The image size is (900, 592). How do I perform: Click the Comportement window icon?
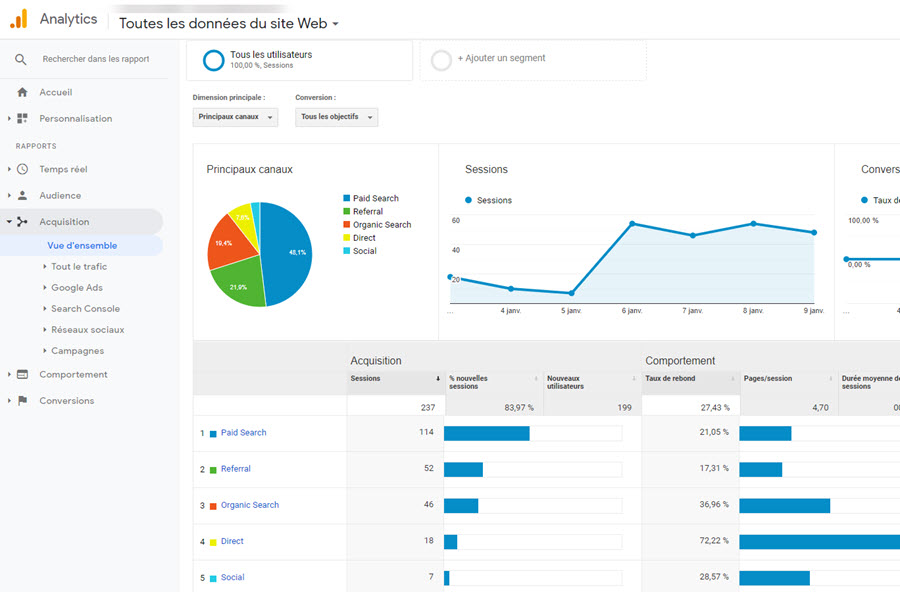22,374
